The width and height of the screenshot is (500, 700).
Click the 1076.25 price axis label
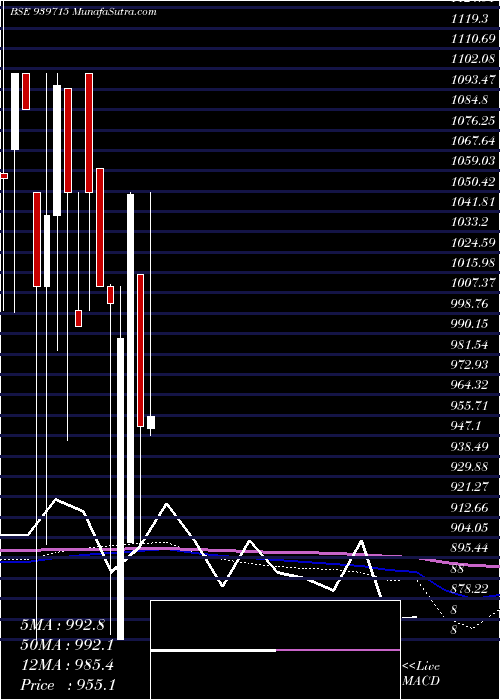(x=473, y=121)
